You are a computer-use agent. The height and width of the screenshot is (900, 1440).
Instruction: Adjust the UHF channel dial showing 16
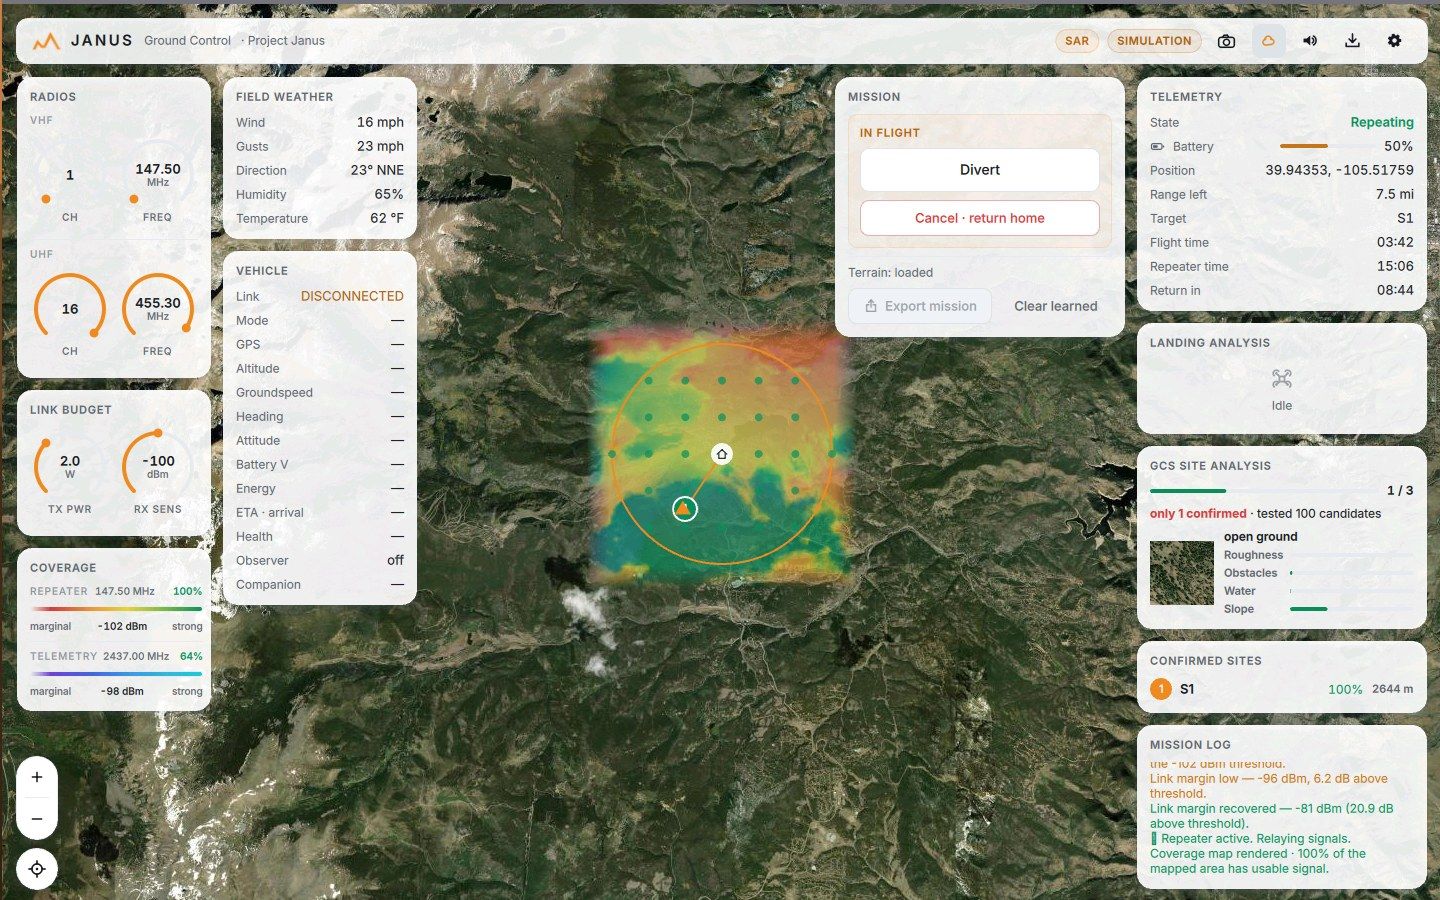[x=70, y=309]
